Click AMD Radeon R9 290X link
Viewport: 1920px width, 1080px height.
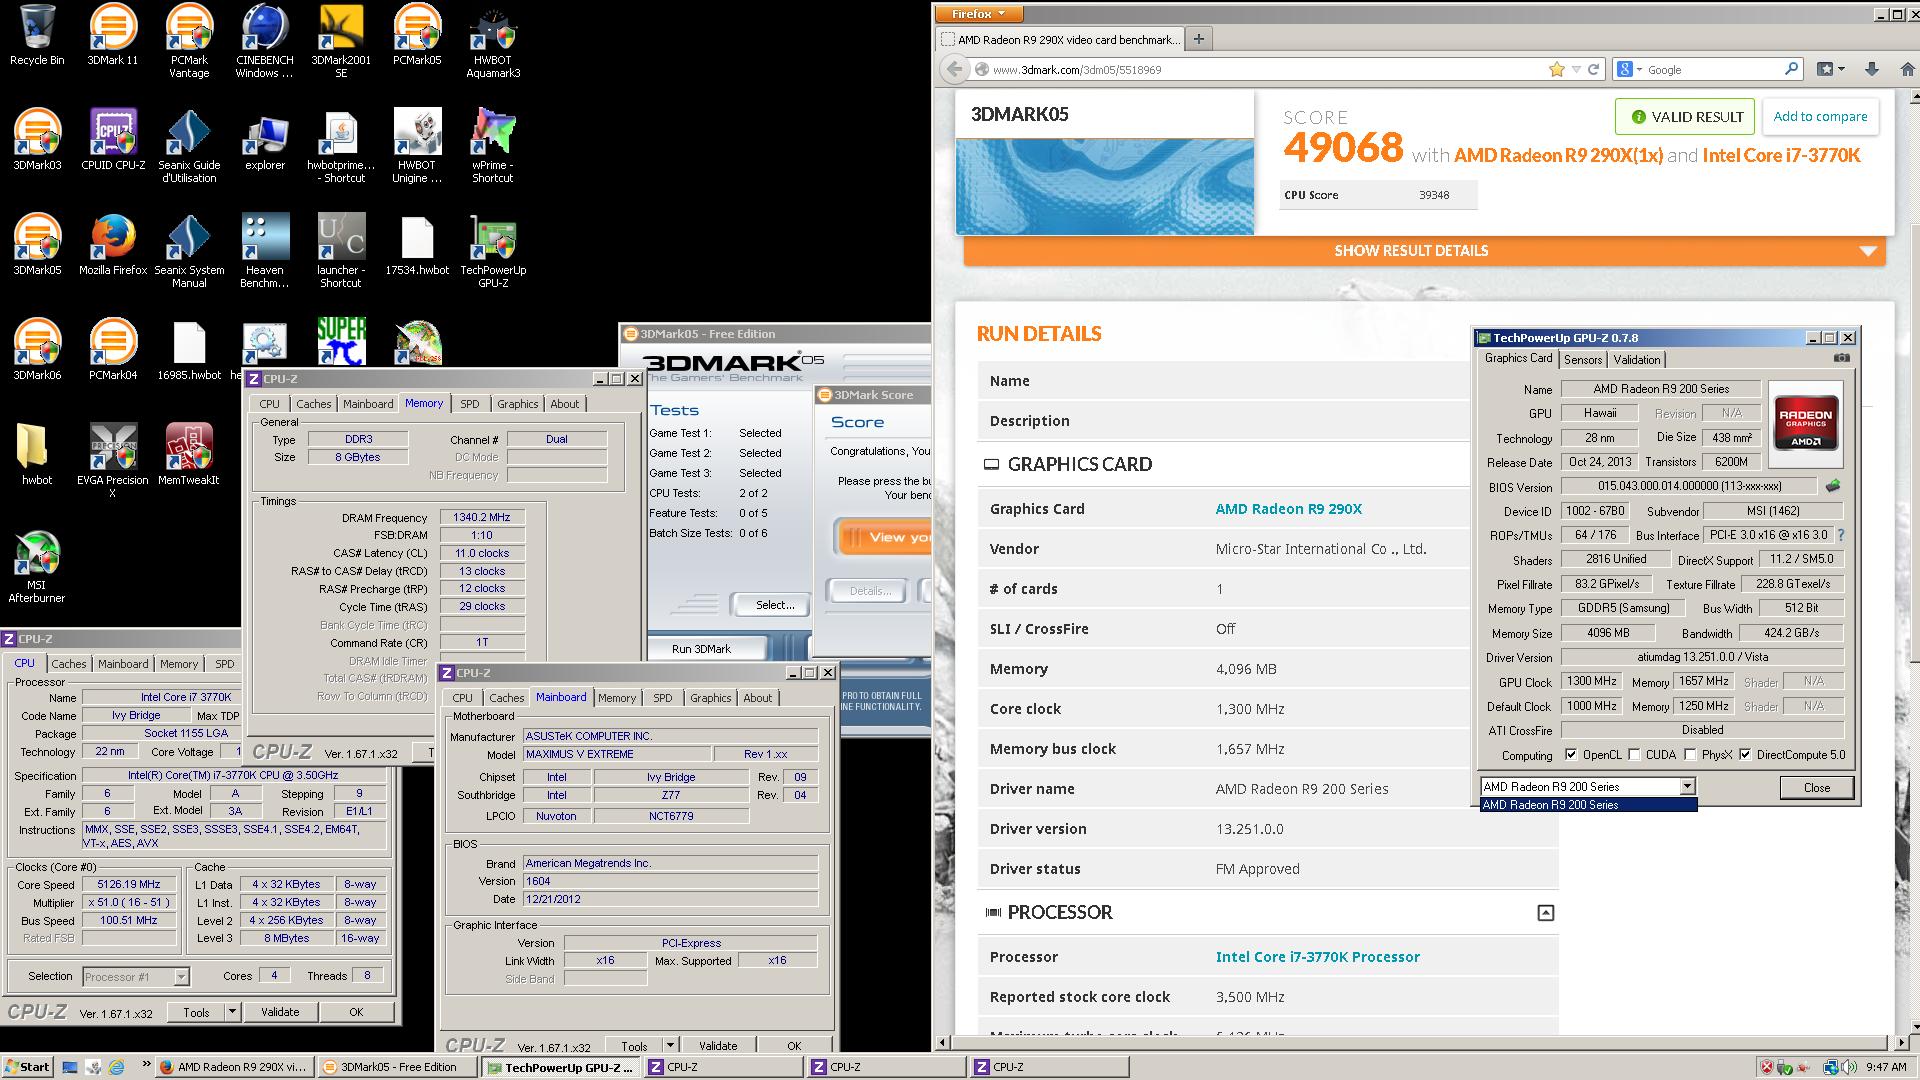coord(1288,509)
